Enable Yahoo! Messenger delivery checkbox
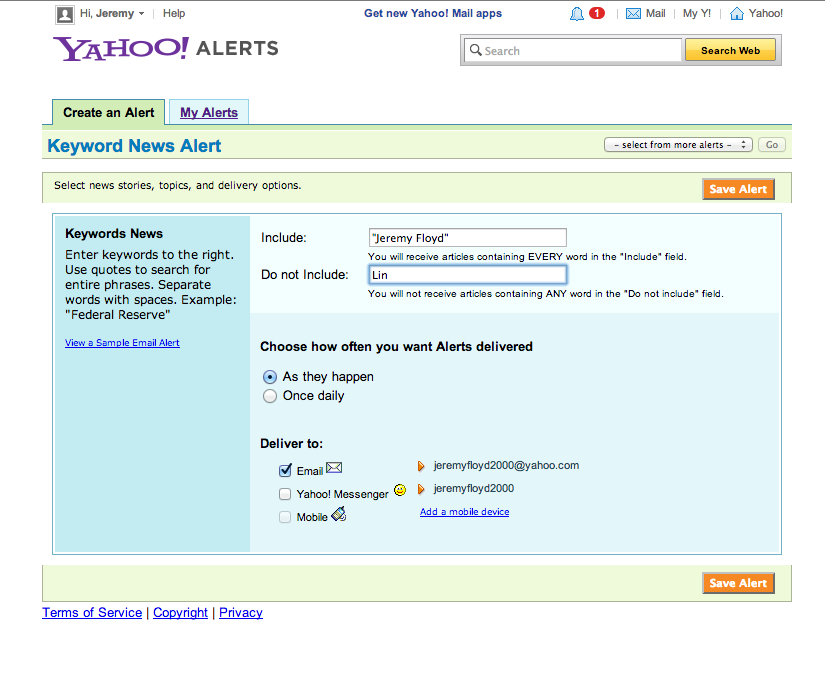 point(285,493)
